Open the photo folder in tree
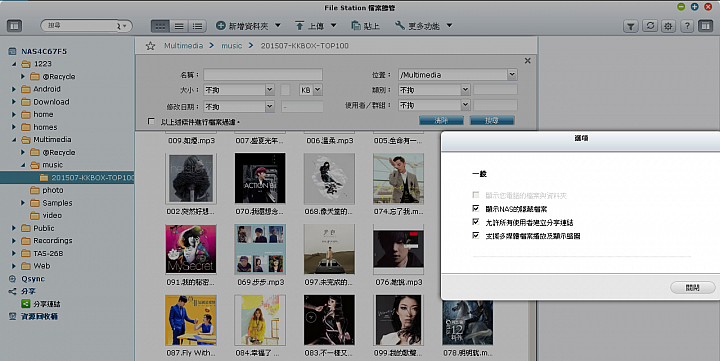The image size is (720, 361). (x=53, y=190)
